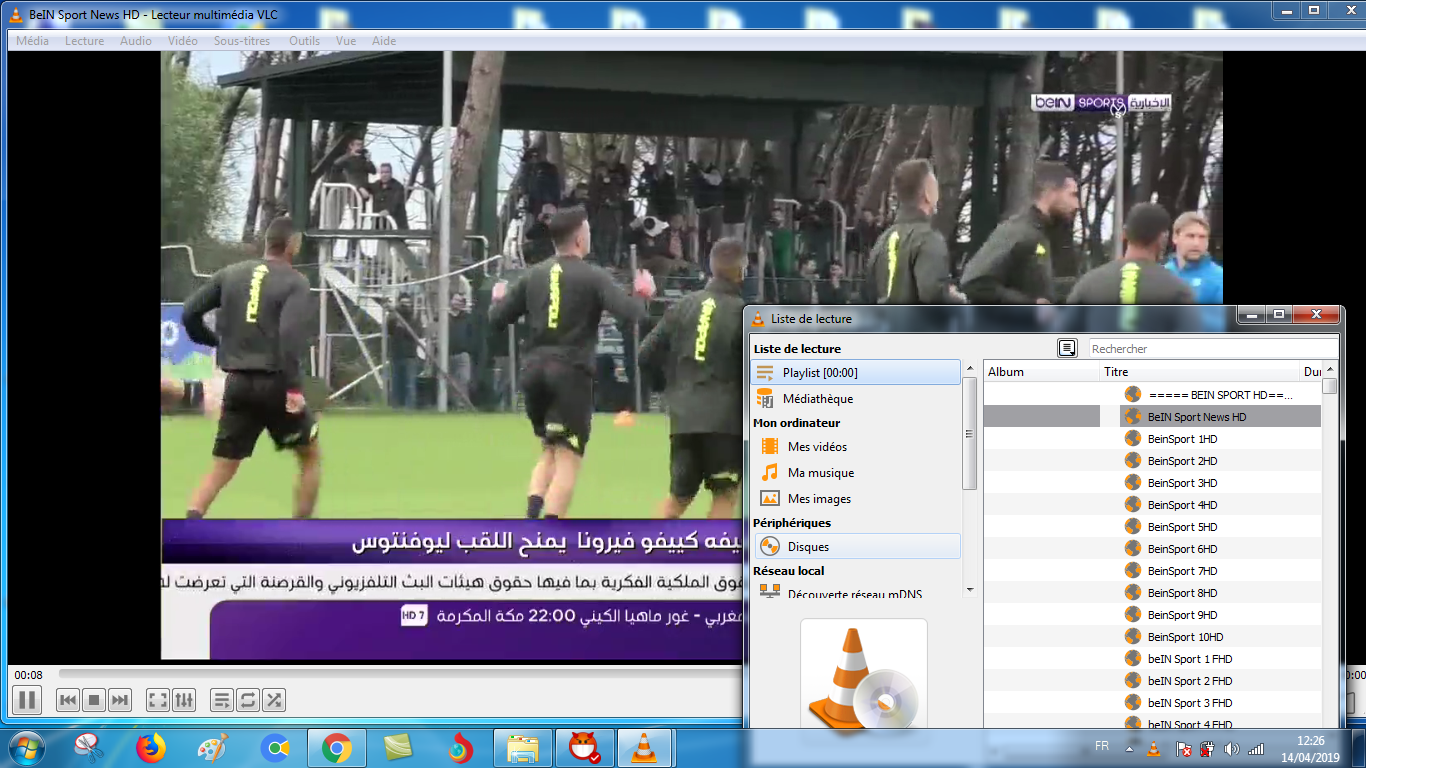
Task: Pause the video with the pause button
Action: click(x=27, y=700)
